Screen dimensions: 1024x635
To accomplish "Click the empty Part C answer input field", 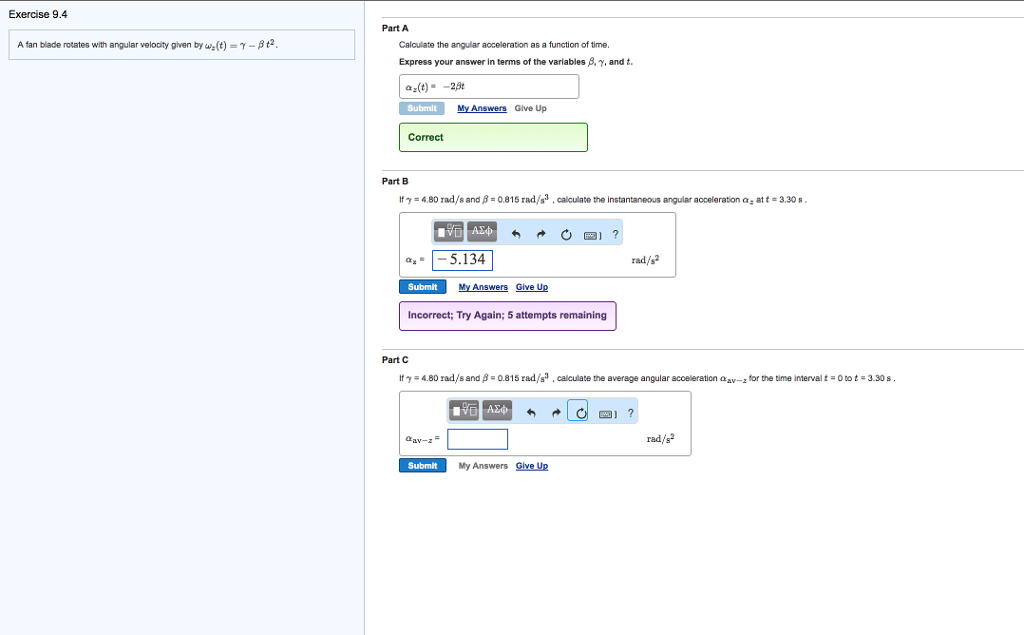I will (478, 438).
